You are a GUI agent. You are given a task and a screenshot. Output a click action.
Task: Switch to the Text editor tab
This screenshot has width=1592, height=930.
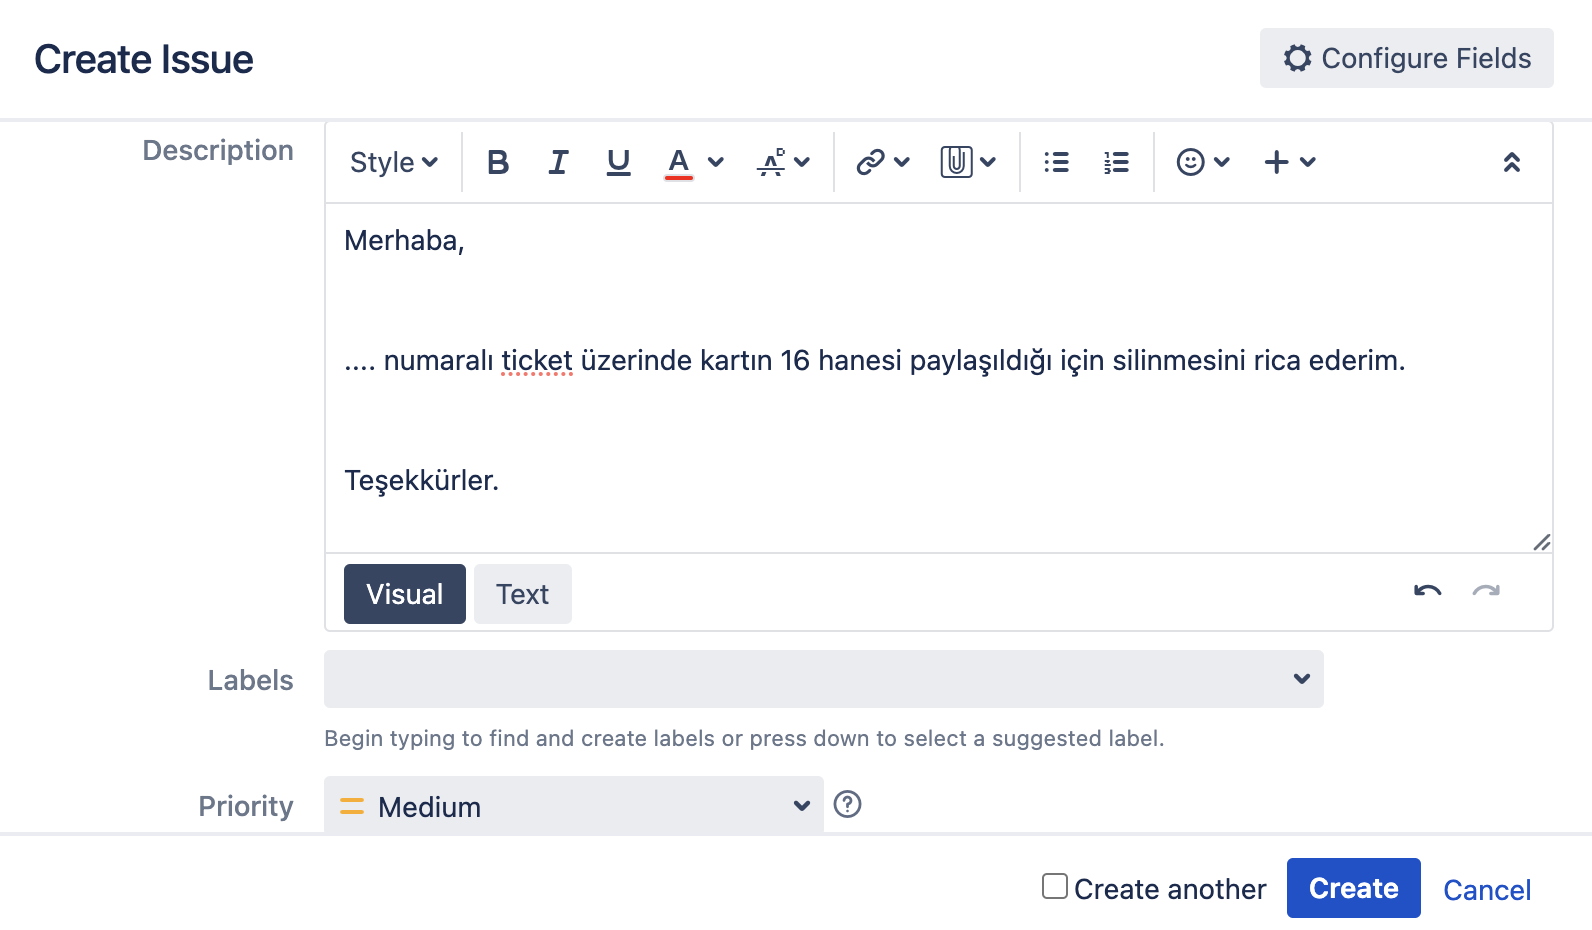tap(522, 594)
